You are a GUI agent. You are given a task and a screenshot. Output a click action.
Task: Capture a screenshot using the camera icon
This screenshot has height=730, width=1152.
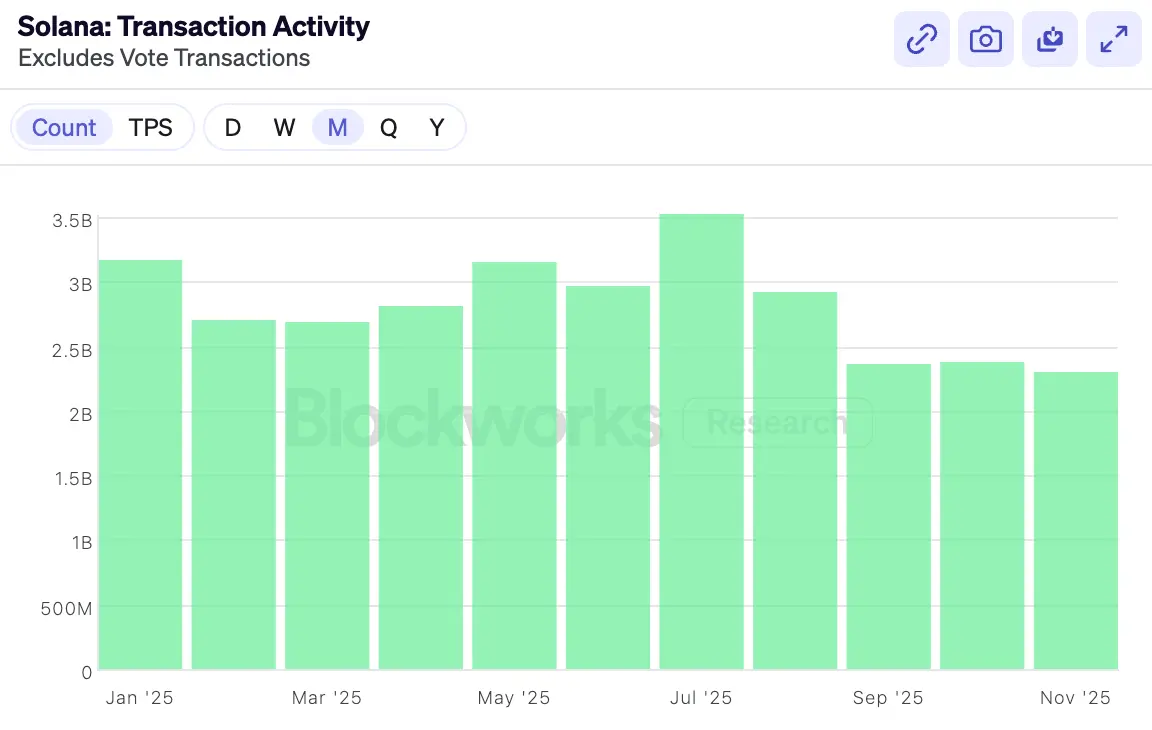[985, 38]
